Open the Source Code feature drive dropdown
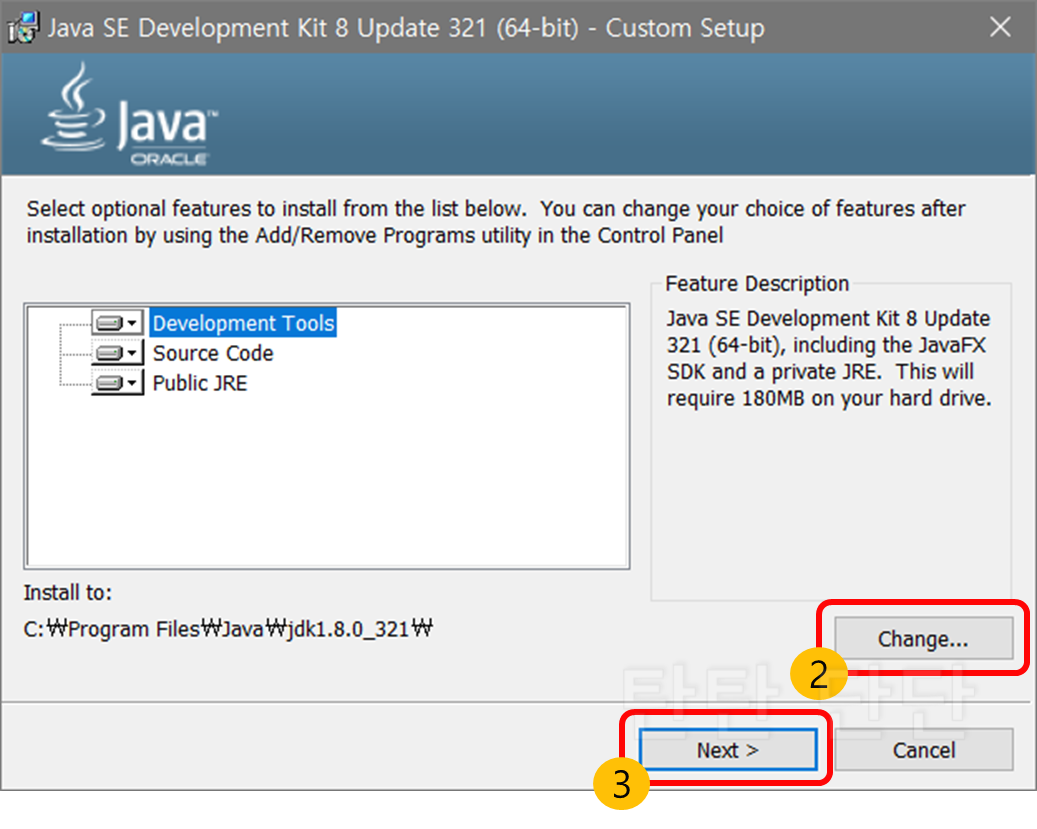 pos(118,353)
